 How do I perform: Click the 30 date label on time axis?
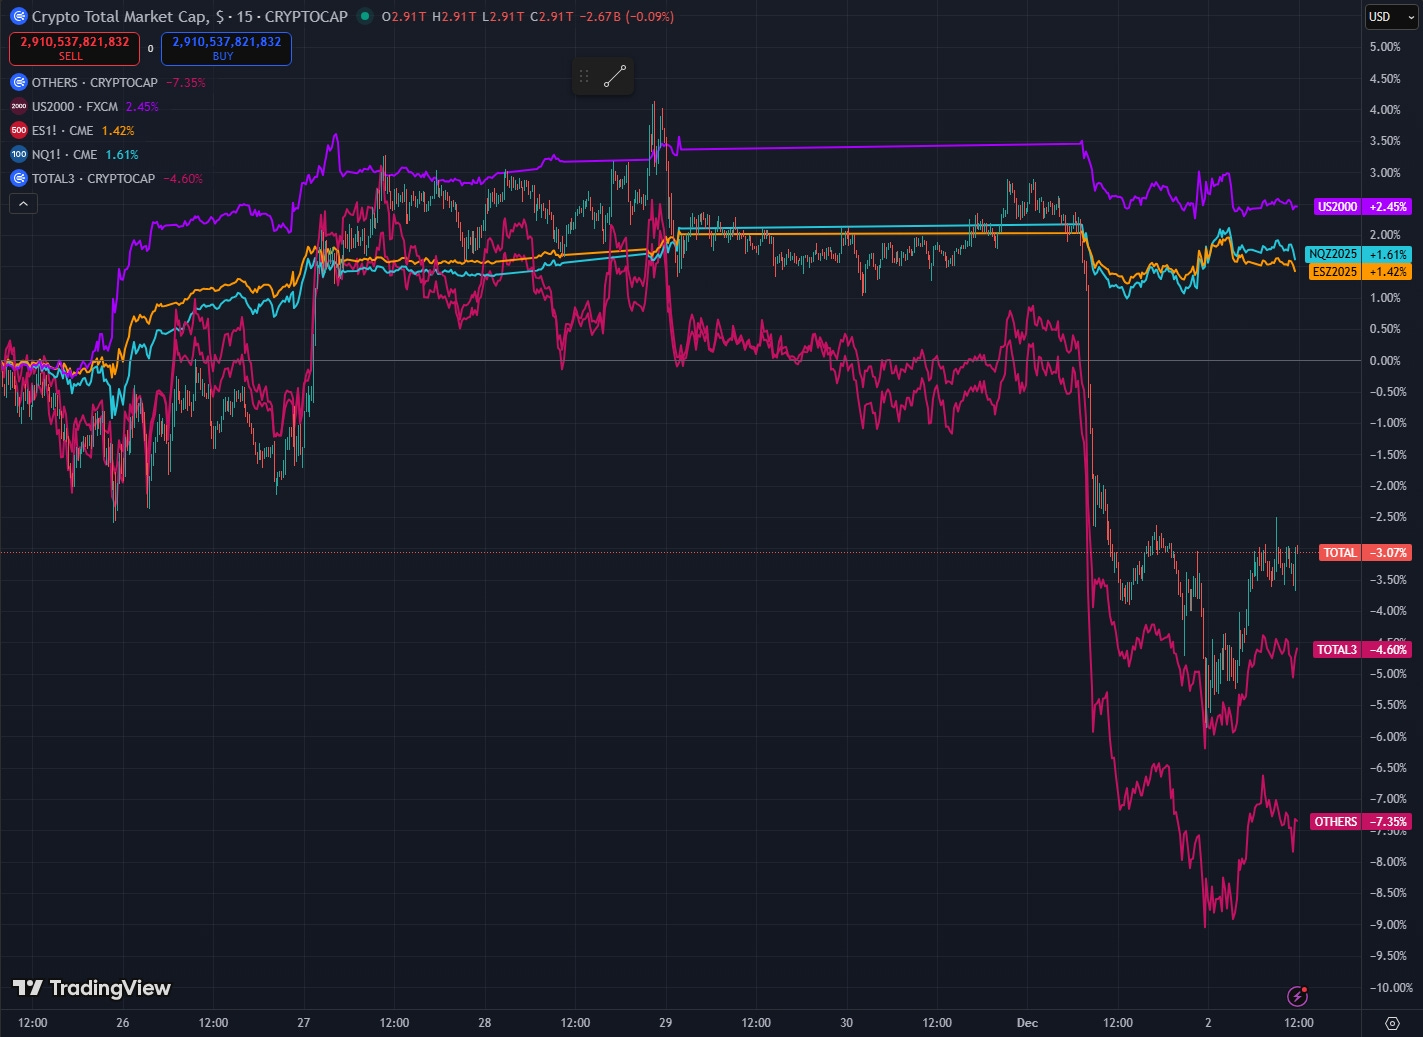pos(846,1022)
